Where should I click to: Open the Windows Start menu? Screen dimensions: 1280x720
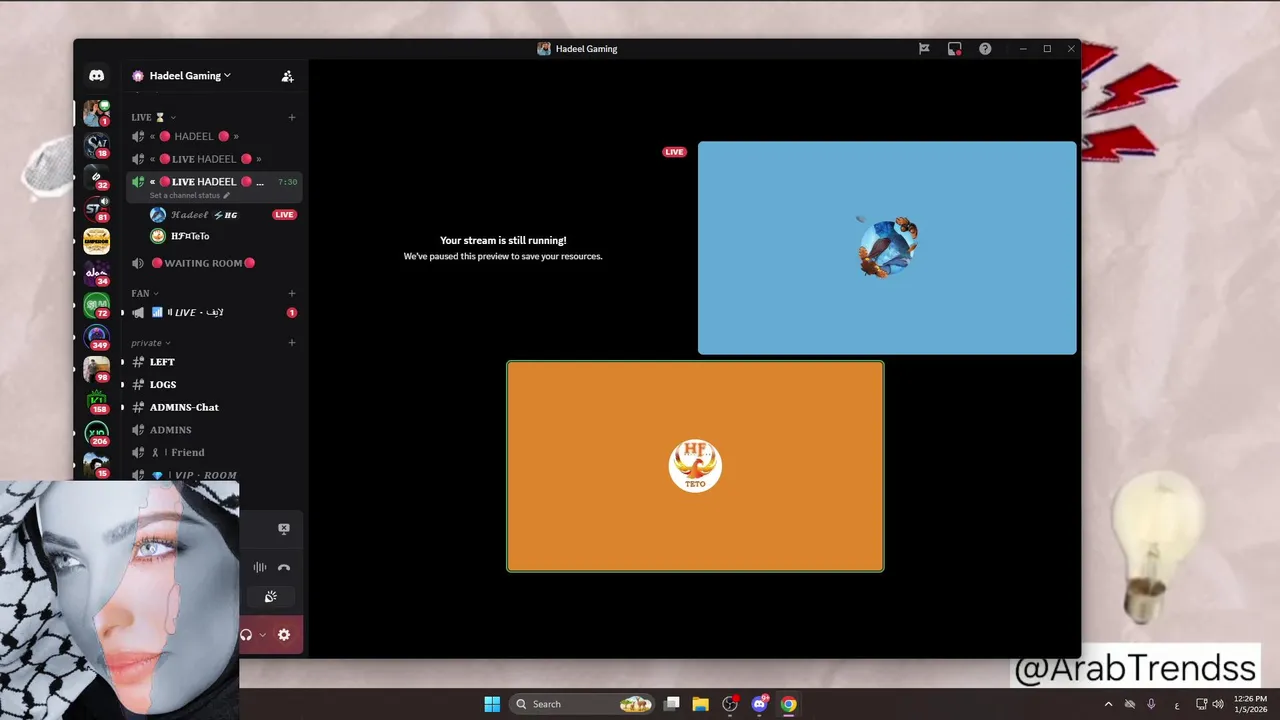[492, 704]
